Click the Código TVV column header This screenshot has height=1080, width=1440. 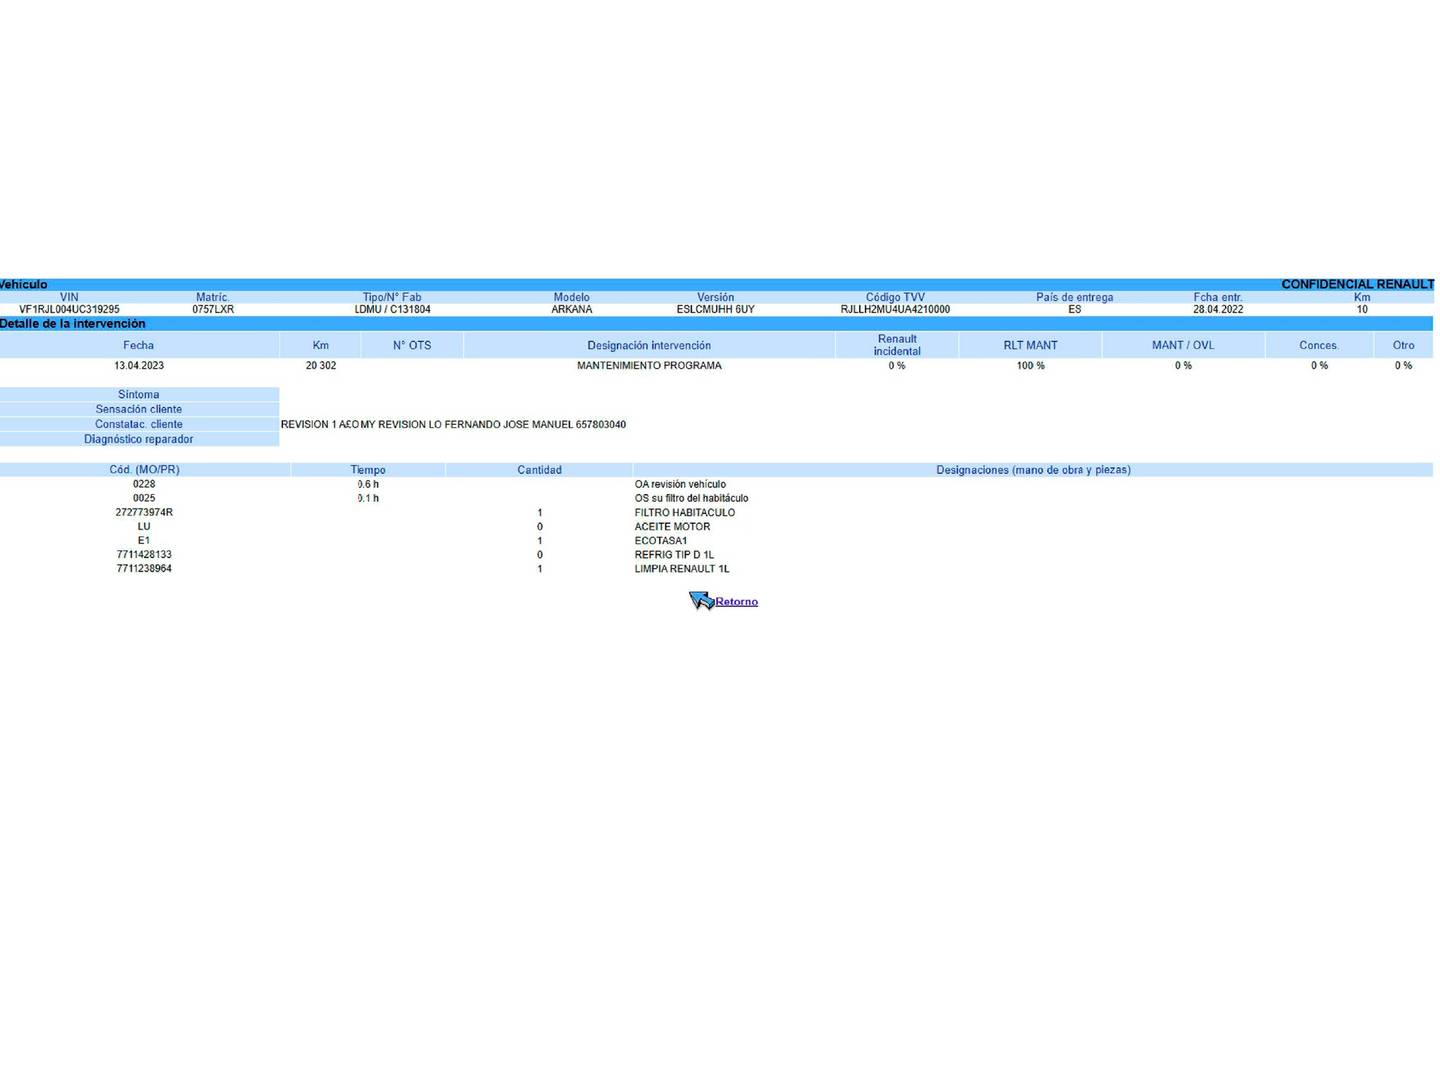pos(895,297)
